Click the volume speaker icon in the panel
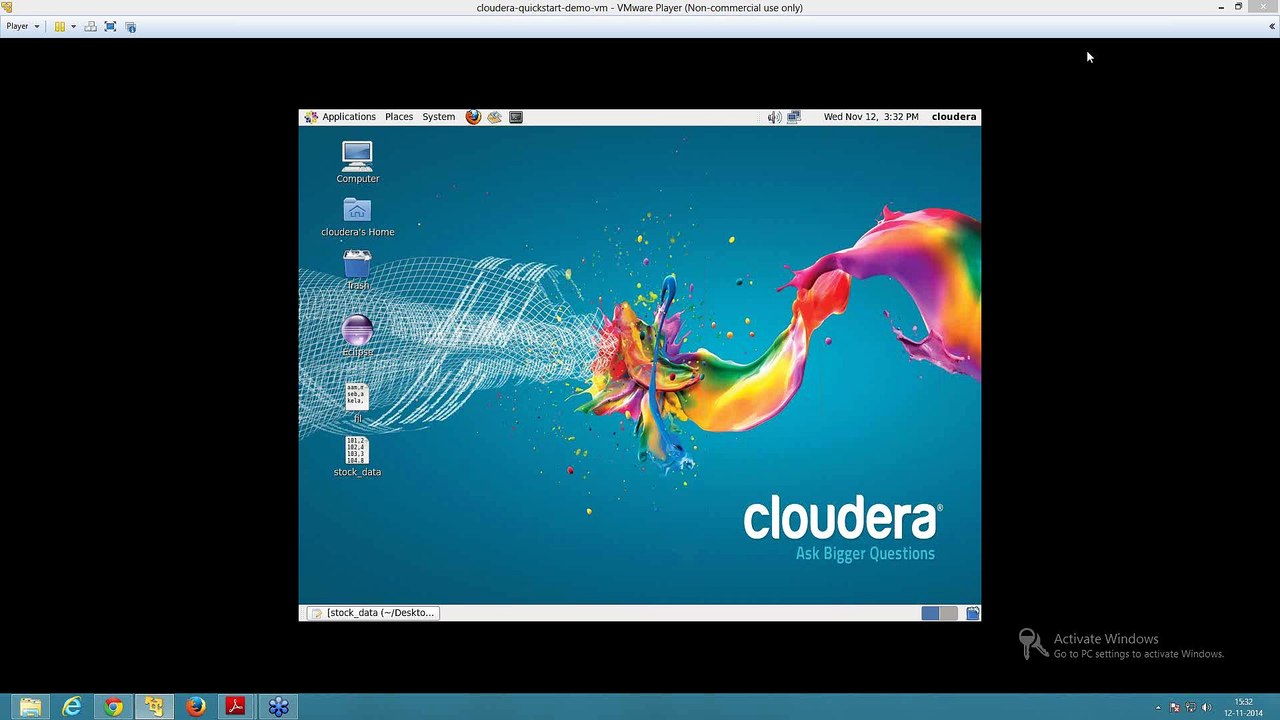Viewport: 1280px width, 720px height. [x=773, y=117]
